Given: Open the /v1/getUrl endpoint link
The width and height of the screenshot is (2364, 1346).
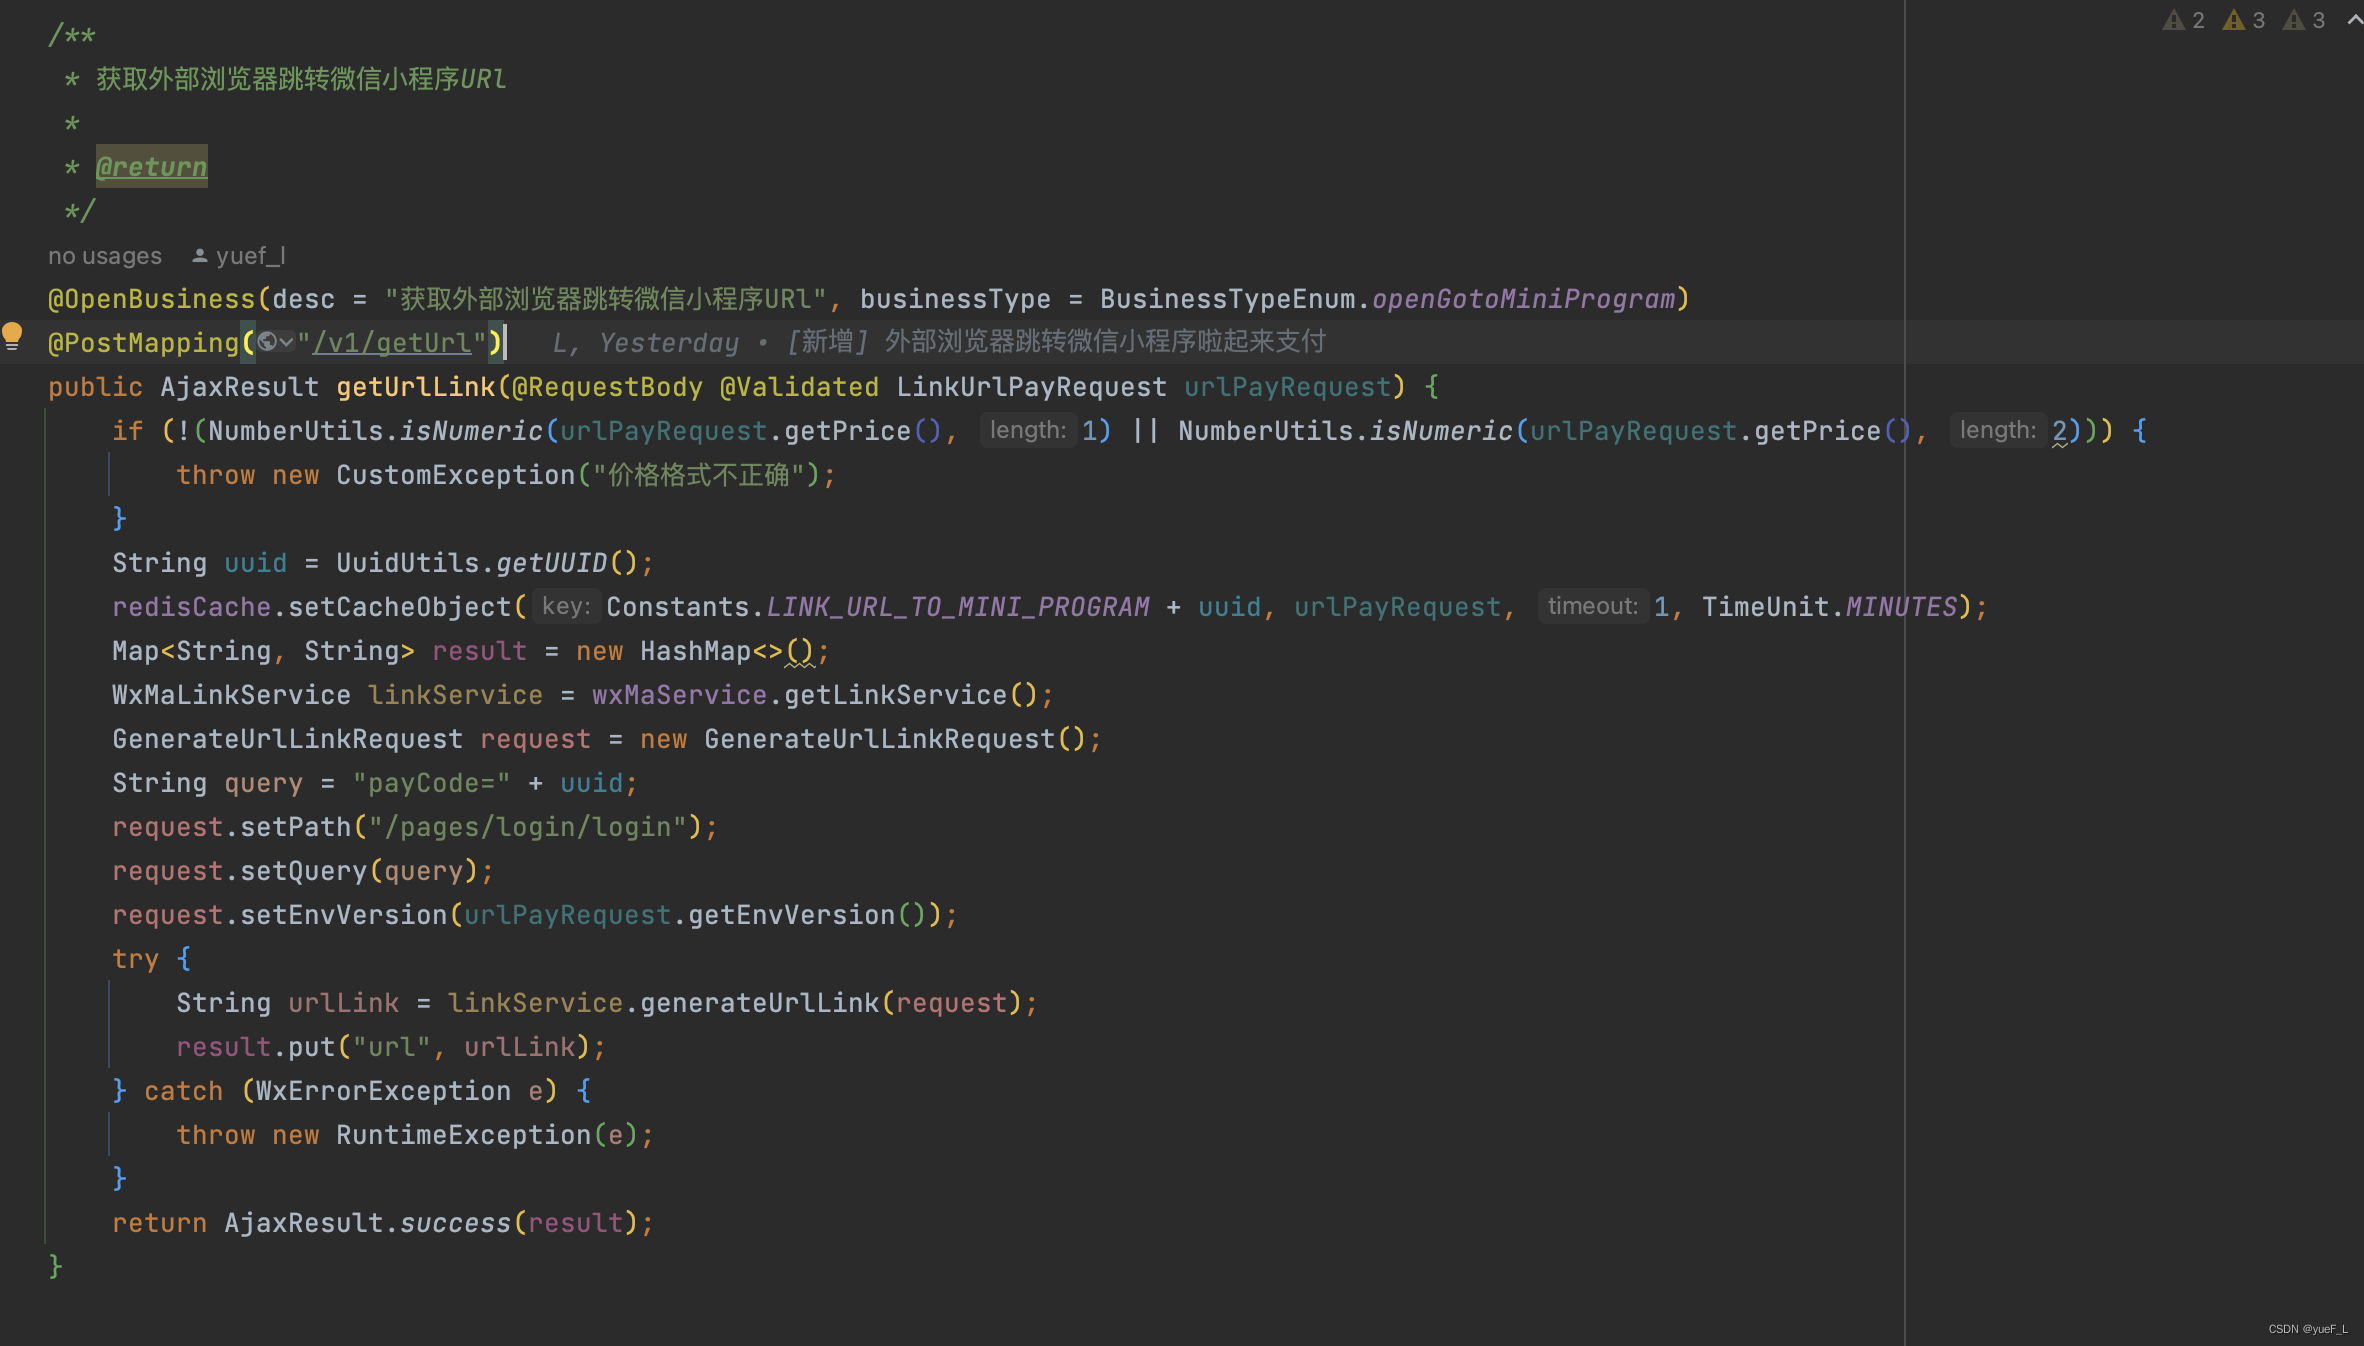Looking at the screenshot, I should coord(392,343).
